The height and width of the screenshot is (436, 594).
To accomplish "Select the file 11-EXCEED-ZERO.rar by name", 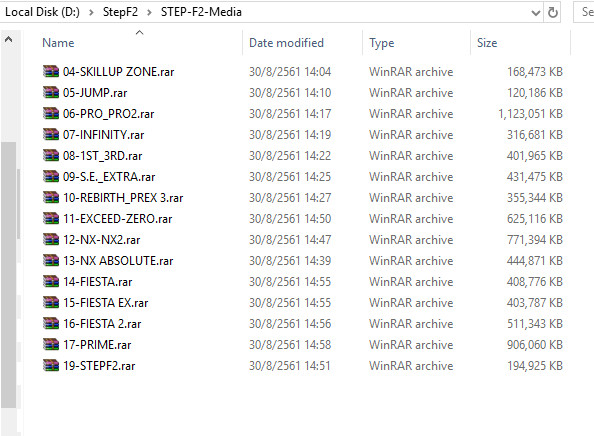I will [x=117, y=219].
